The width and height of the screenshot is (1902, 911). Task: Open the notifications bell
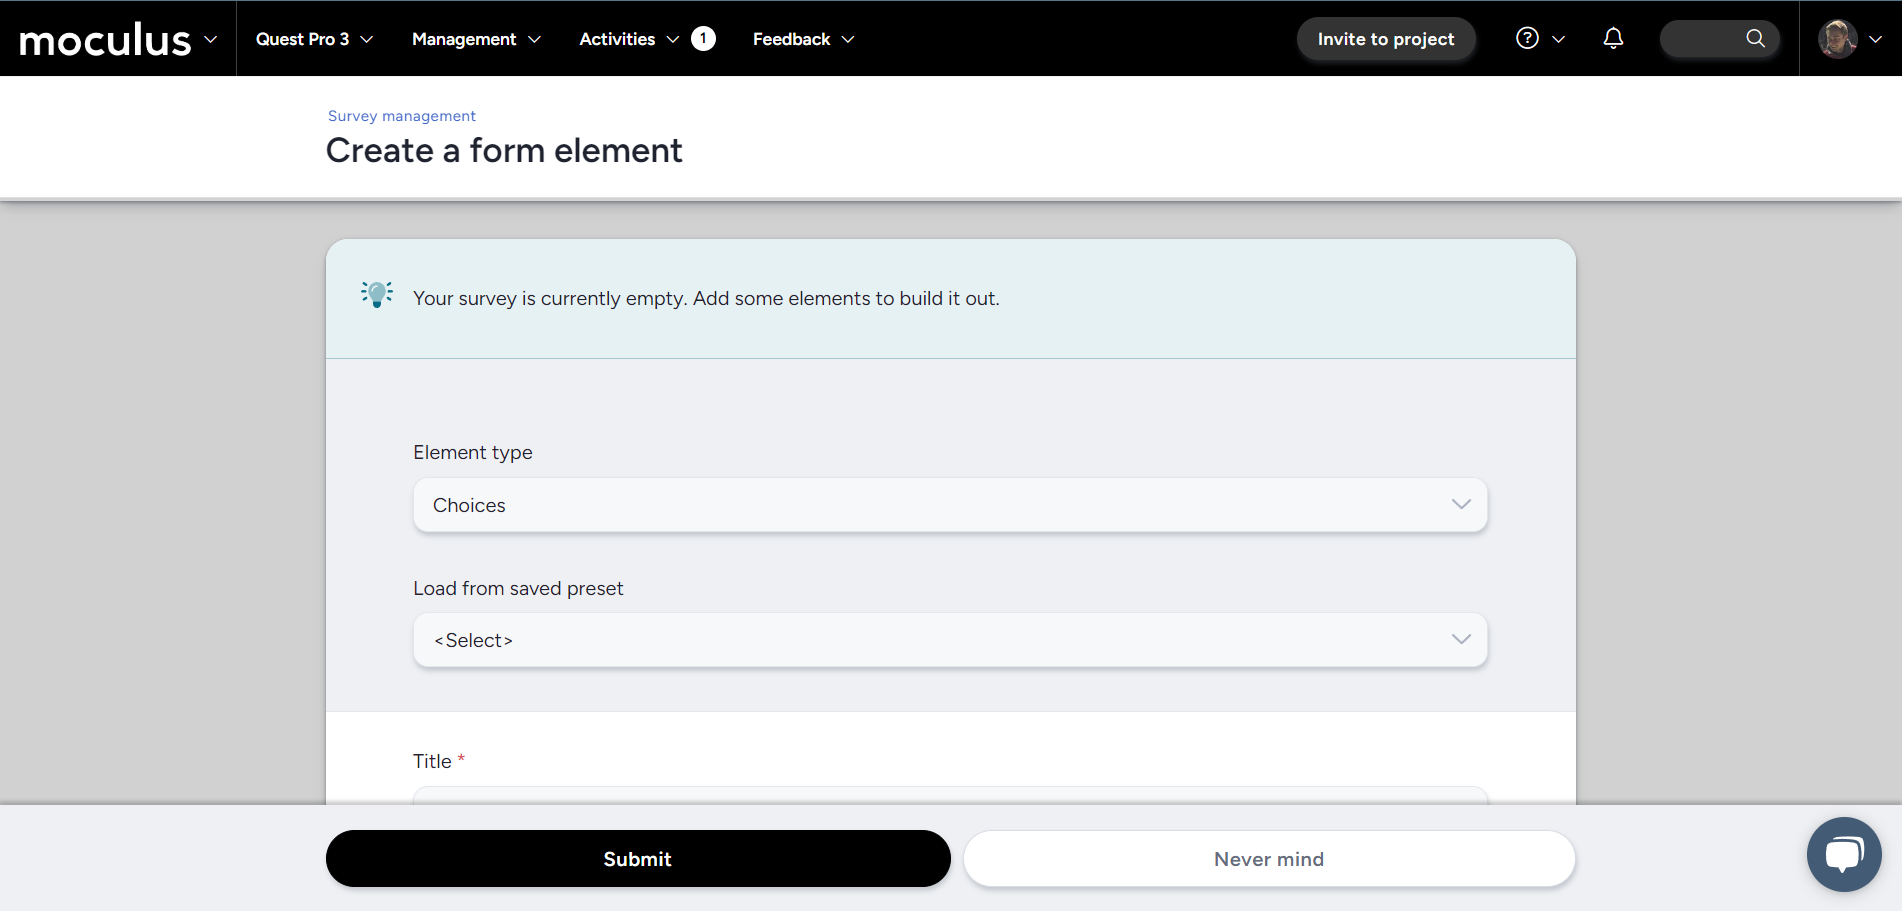1613,39
